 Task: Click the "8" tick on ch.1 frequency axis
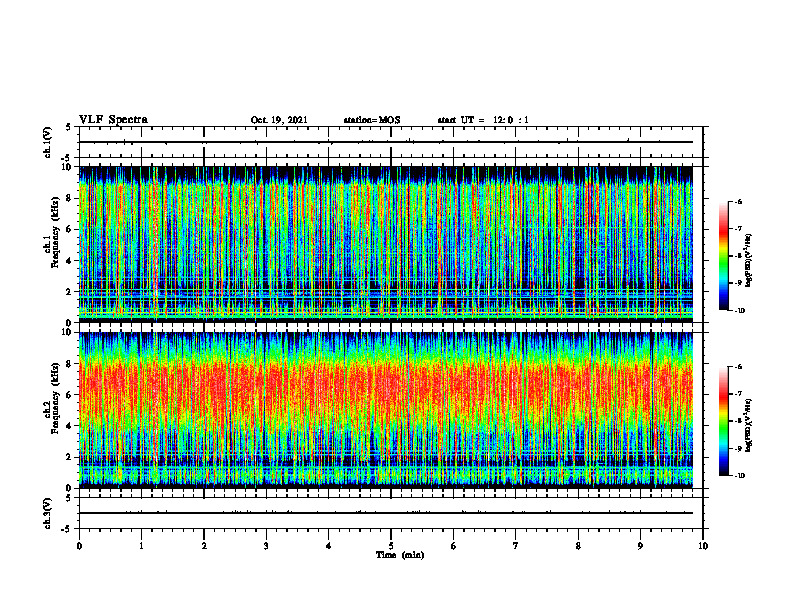[70, 198]
